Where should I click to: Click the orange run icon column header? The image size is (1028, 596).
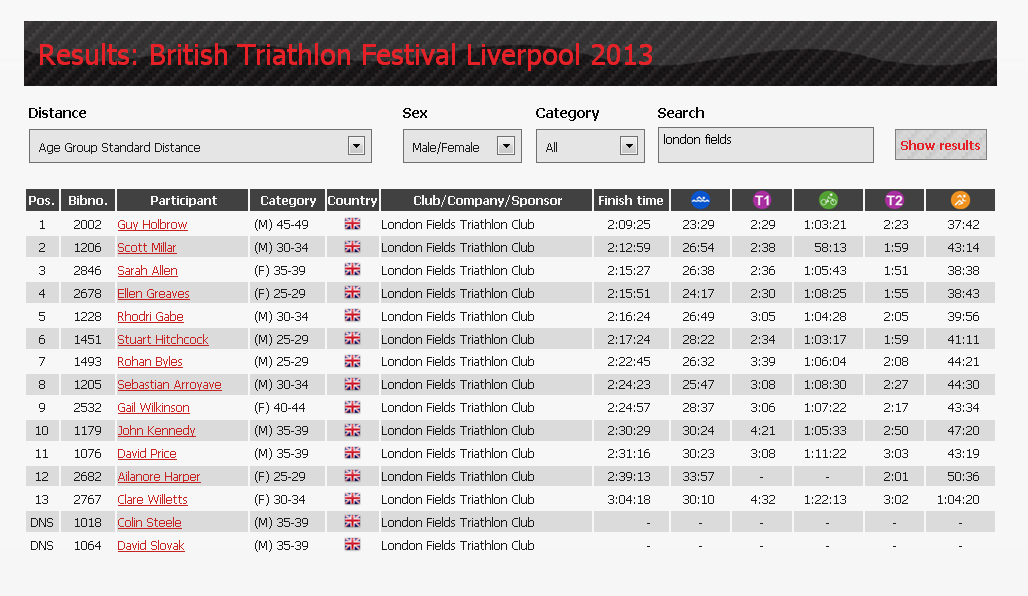point(960,200)
